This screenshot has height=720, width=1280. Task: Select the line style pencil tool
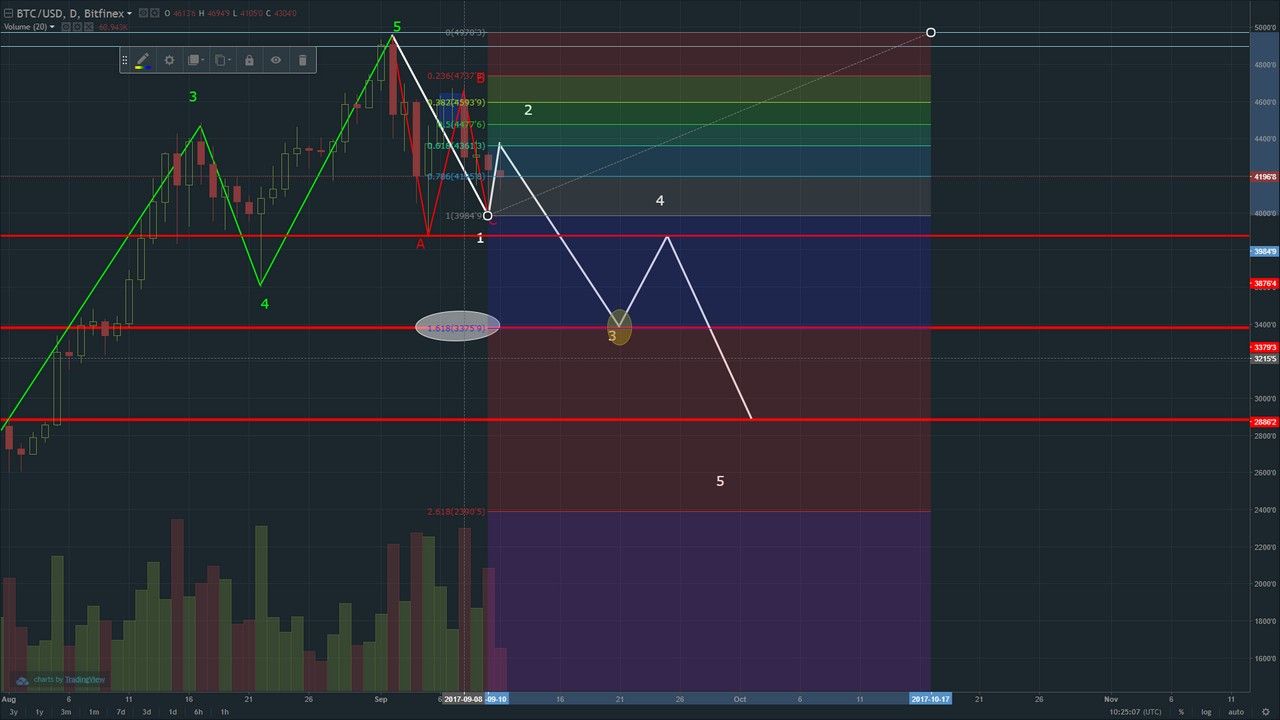pos(142,60)
